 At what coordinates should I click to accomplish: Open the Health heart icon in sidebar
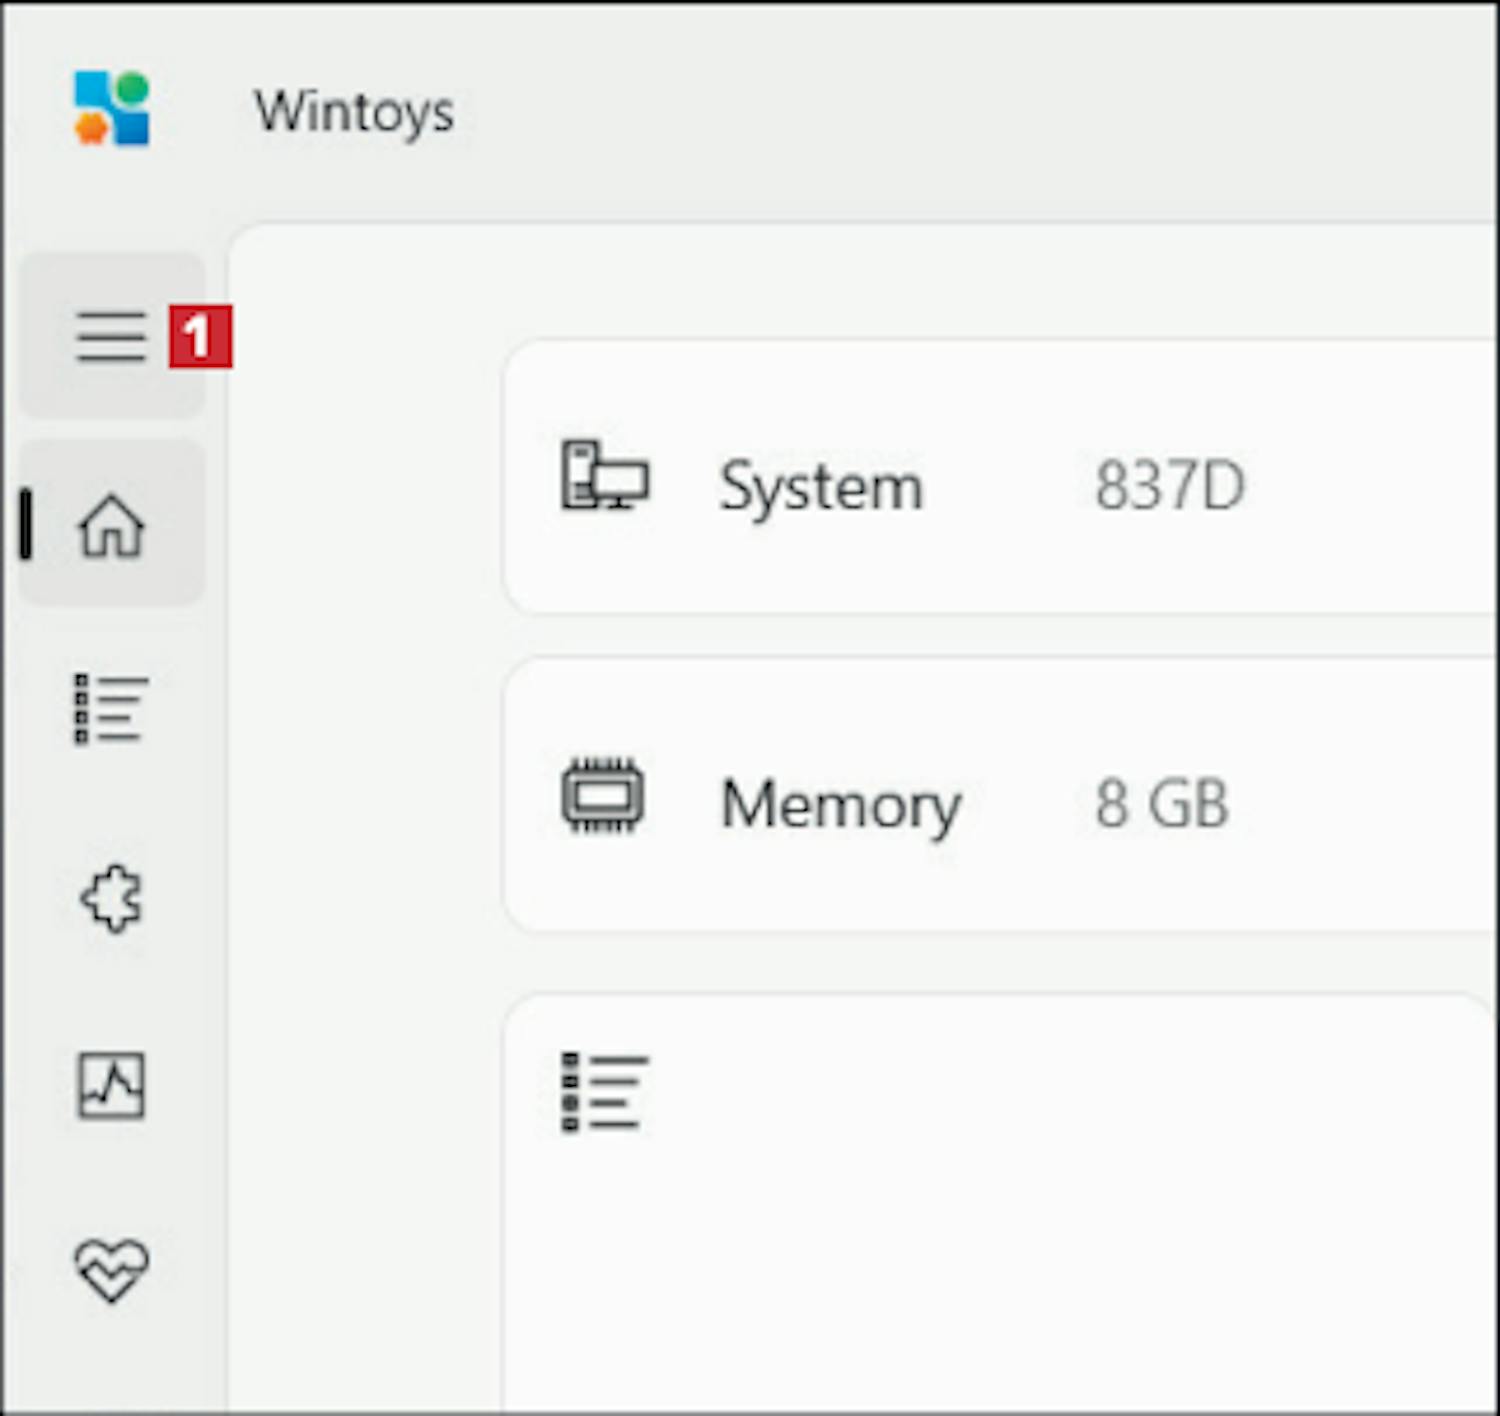coord(111,1270)
